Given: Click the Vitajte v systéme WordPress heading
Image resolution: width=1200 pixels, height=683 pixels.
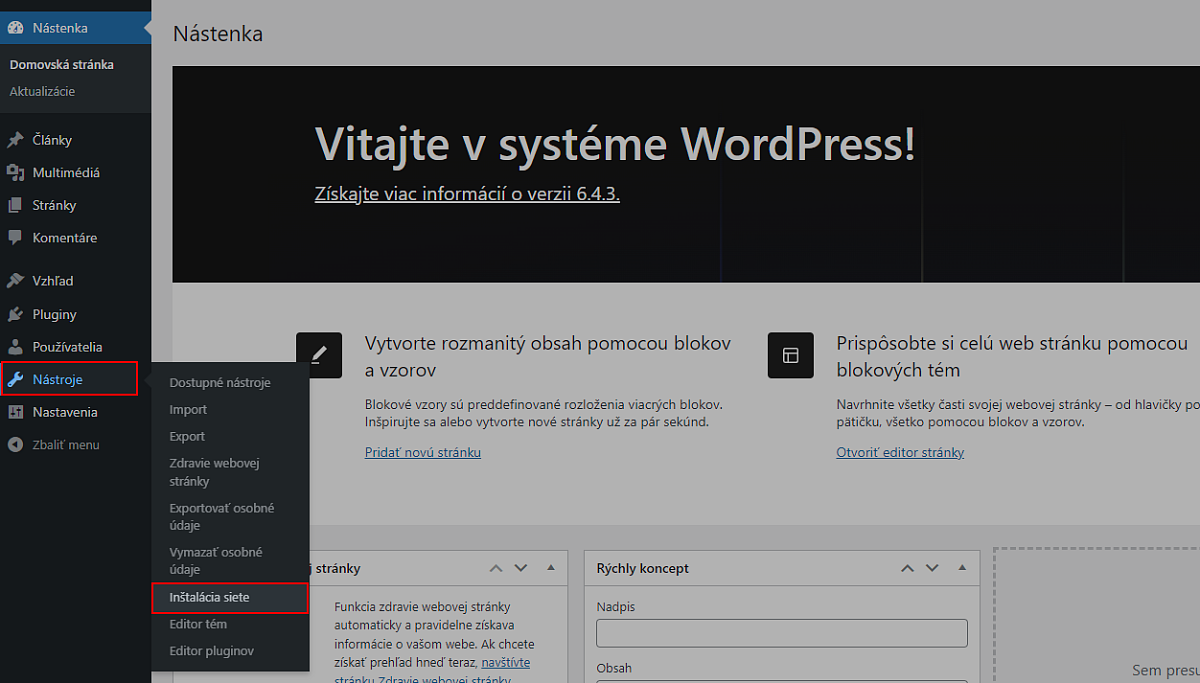Looking at the screenshot, I should click(615, 144).
